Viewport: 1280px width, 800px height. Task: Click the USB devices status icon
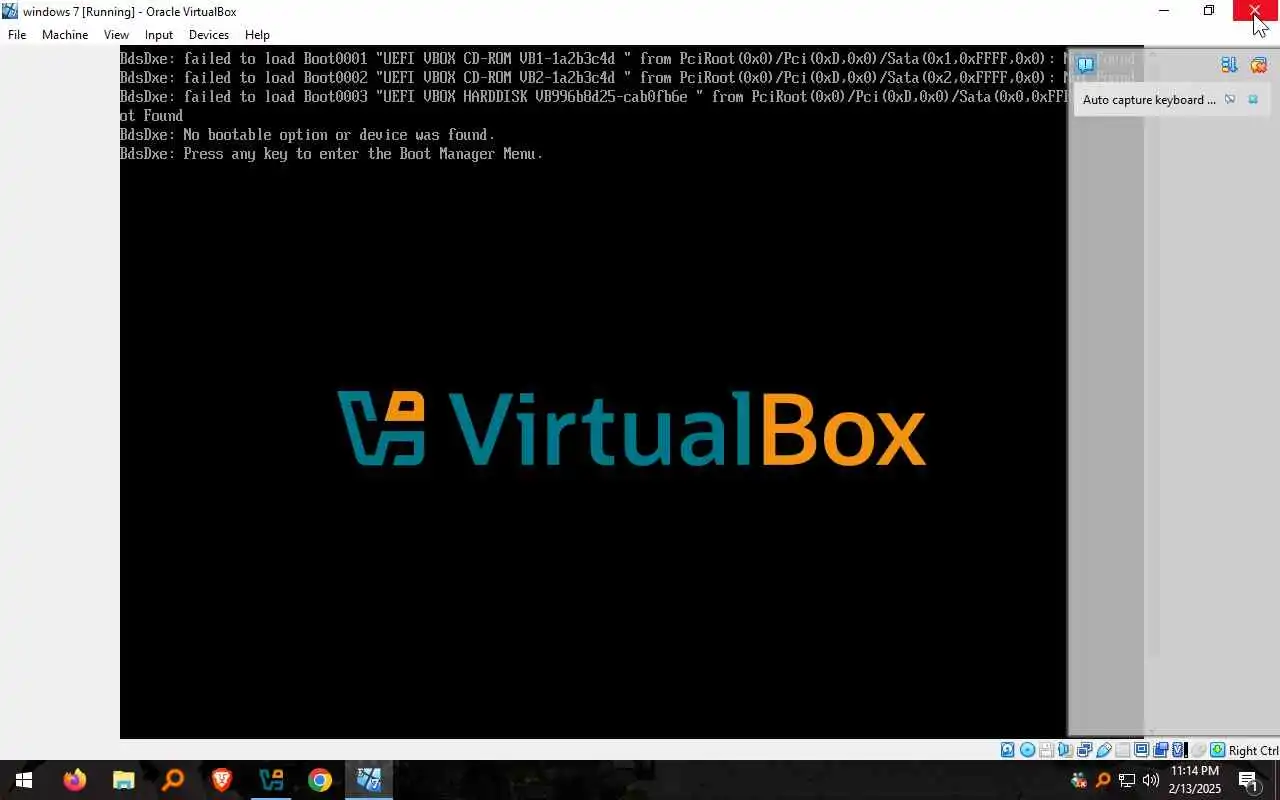pos(1103,750)
